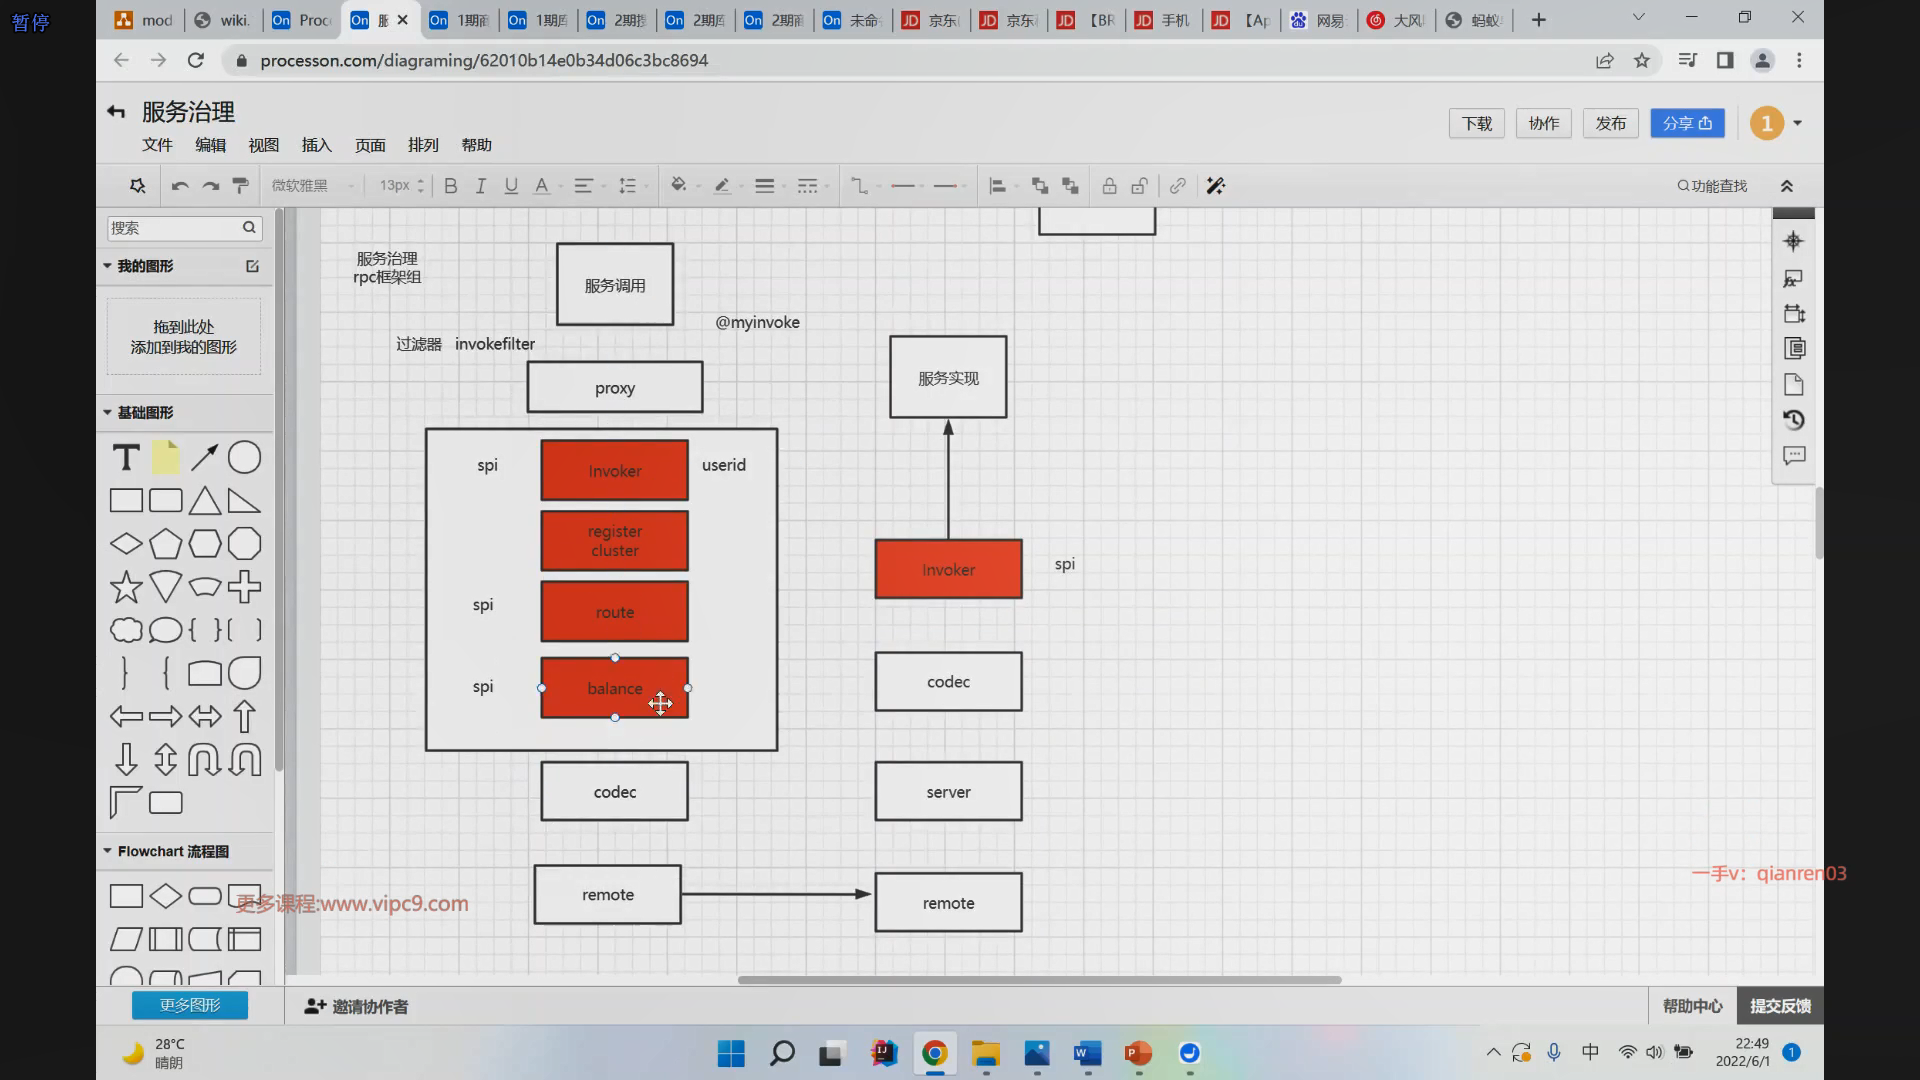Click the 更多图形 button
1920x1080 pixels.
(190, 1005)
